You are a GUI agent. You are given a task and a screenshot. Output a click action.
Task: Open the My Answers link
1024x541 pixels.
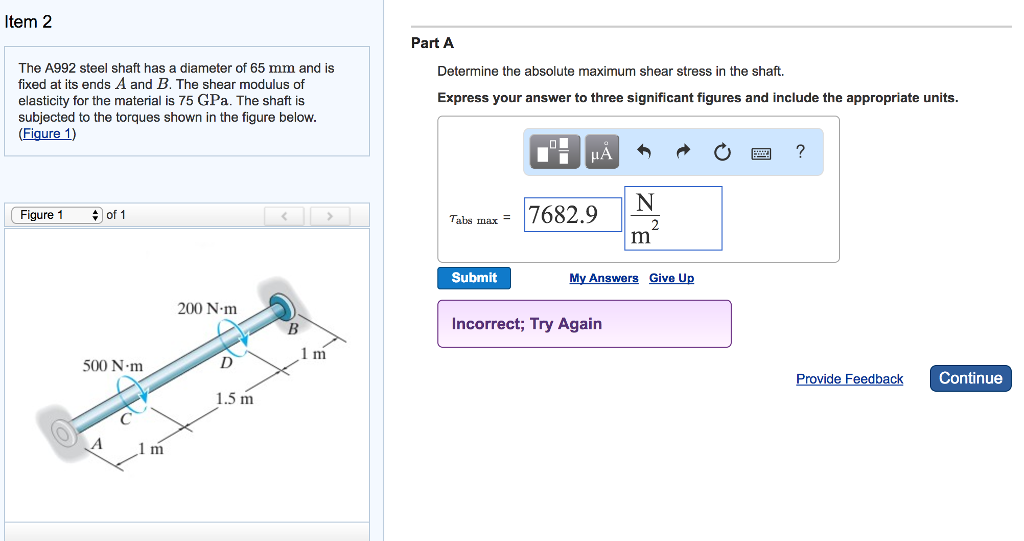click(x=604, y=278)
